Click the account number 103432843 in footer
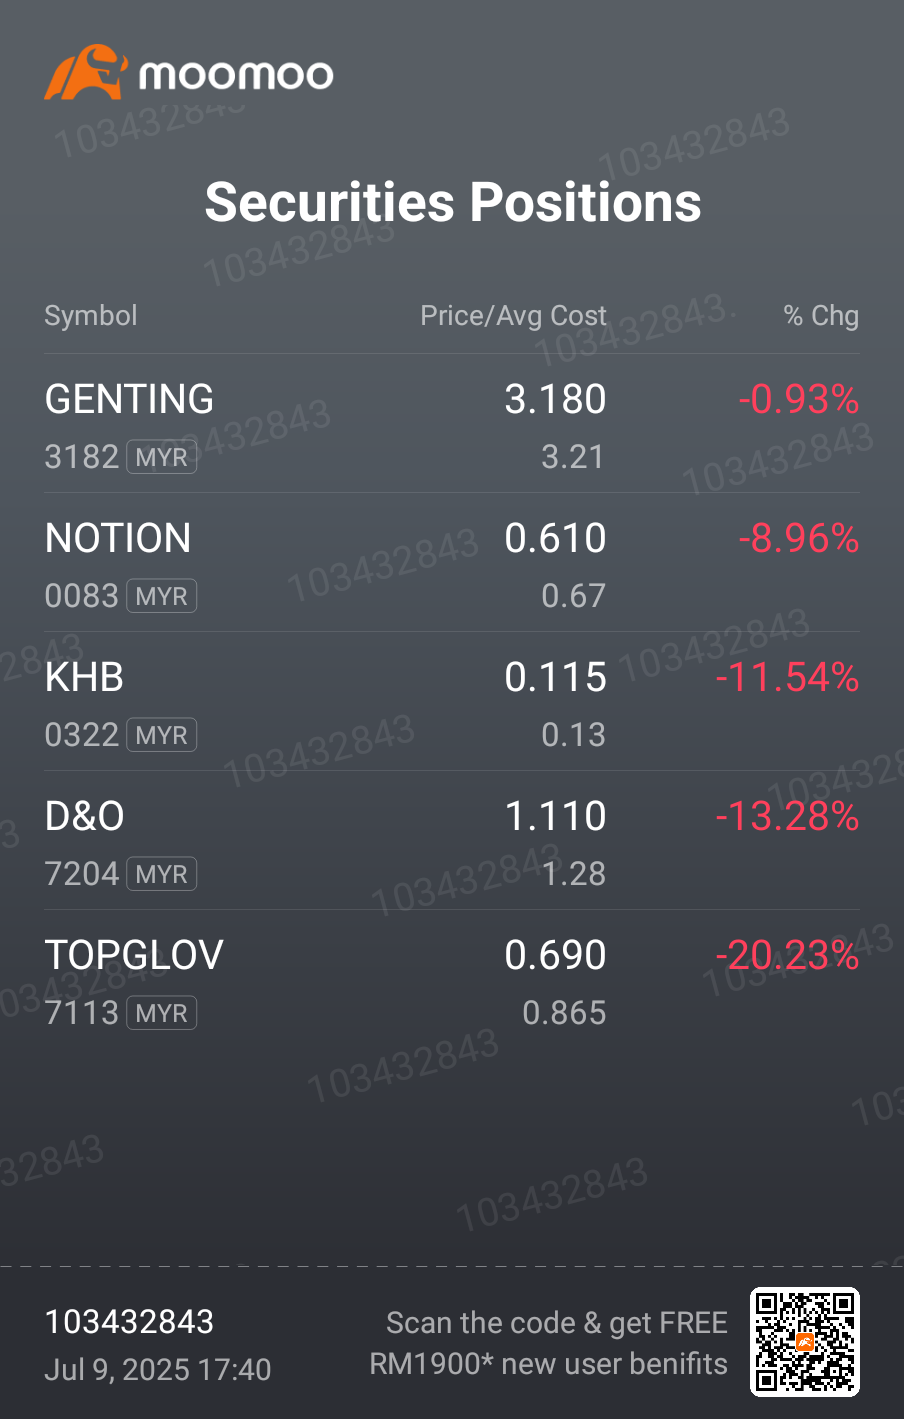Screen dimensions: 904x1419 pos(129,1322)
